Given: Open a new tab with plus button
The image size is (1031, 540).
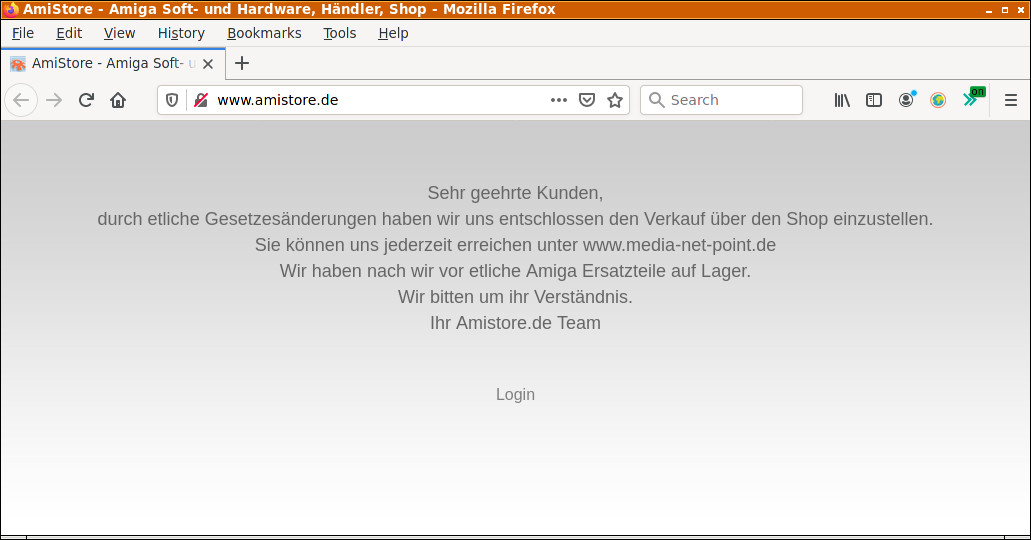Looking at the screenshot, I should coord(242,63).
